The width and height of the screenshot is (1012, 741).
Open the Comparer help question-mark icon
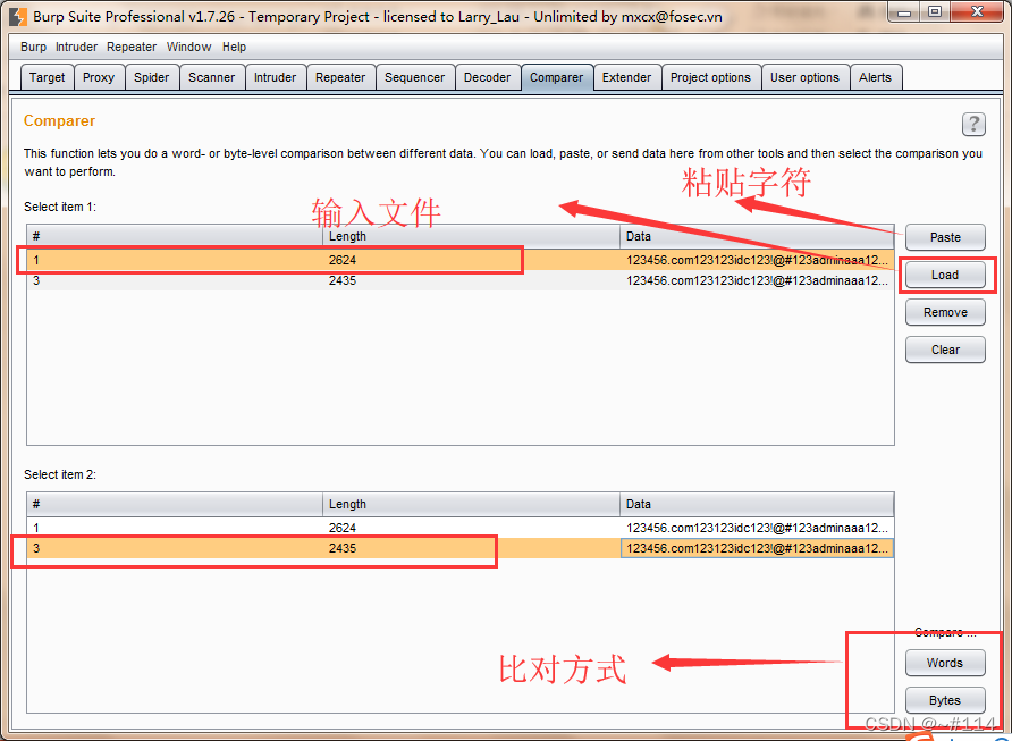click(973, 123)
